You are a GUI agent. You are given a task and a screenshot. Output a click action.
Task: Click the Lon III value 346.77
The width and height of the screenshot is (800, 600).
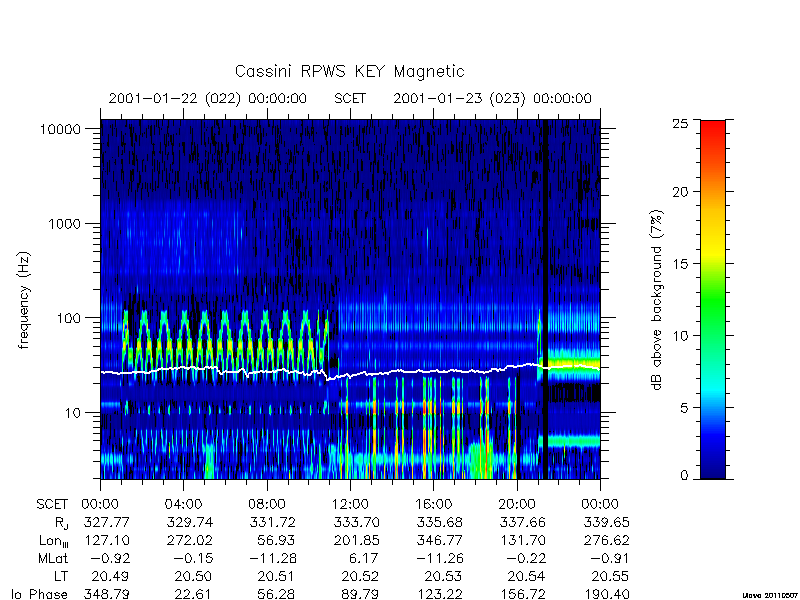point(440,540)
